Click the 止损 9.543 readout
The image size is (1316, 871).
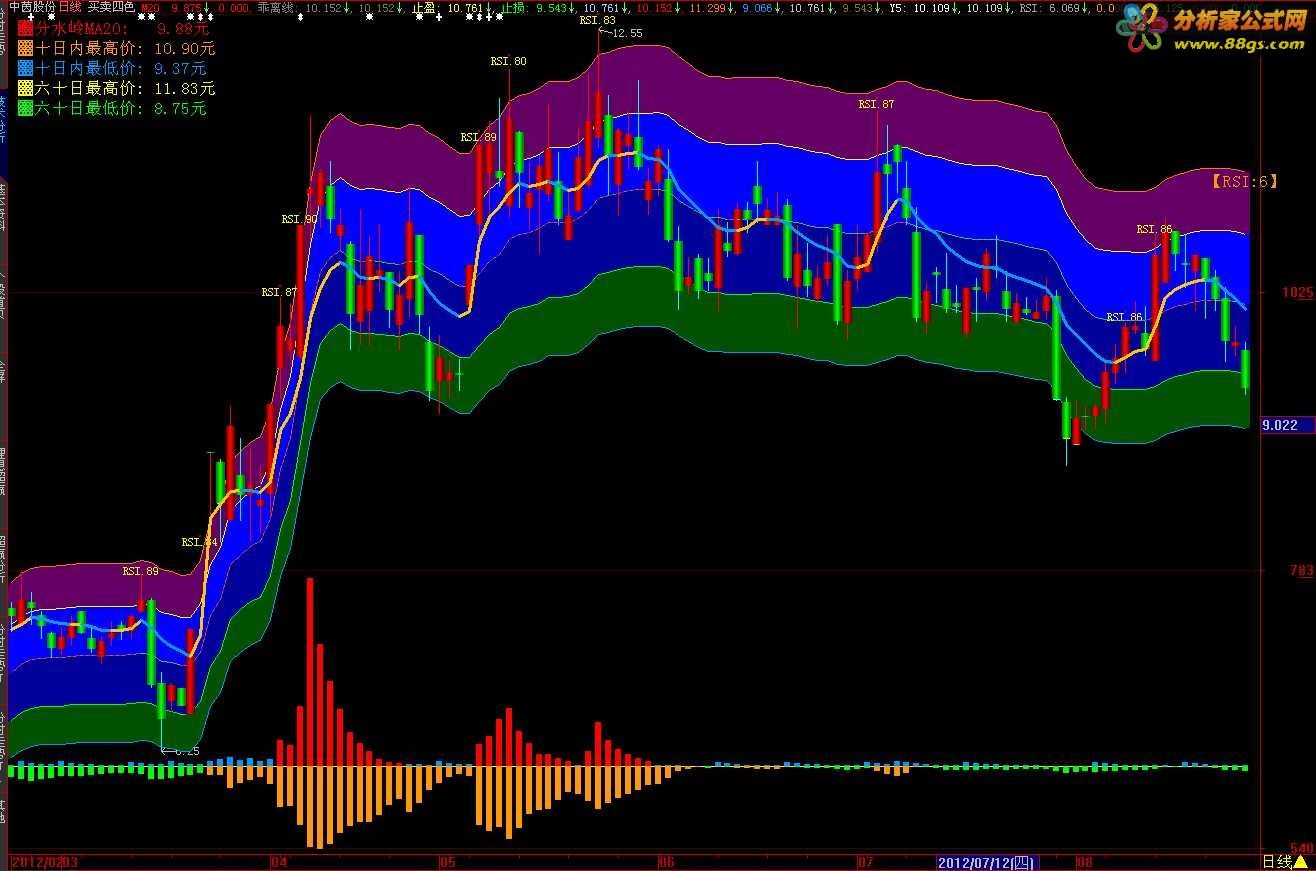(540, 7)
